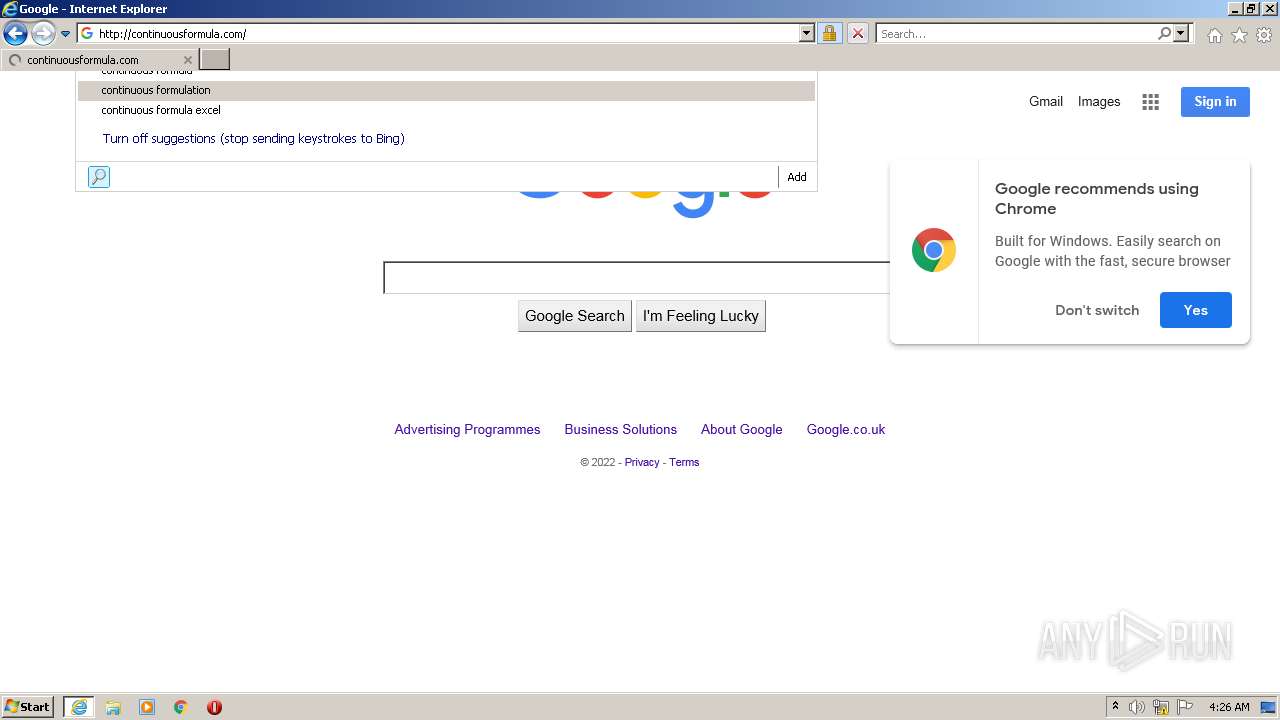Screen dimensions: 1280x720
Task: Open the recent pages dropdown arrow
Action: (x=66, y=34)
